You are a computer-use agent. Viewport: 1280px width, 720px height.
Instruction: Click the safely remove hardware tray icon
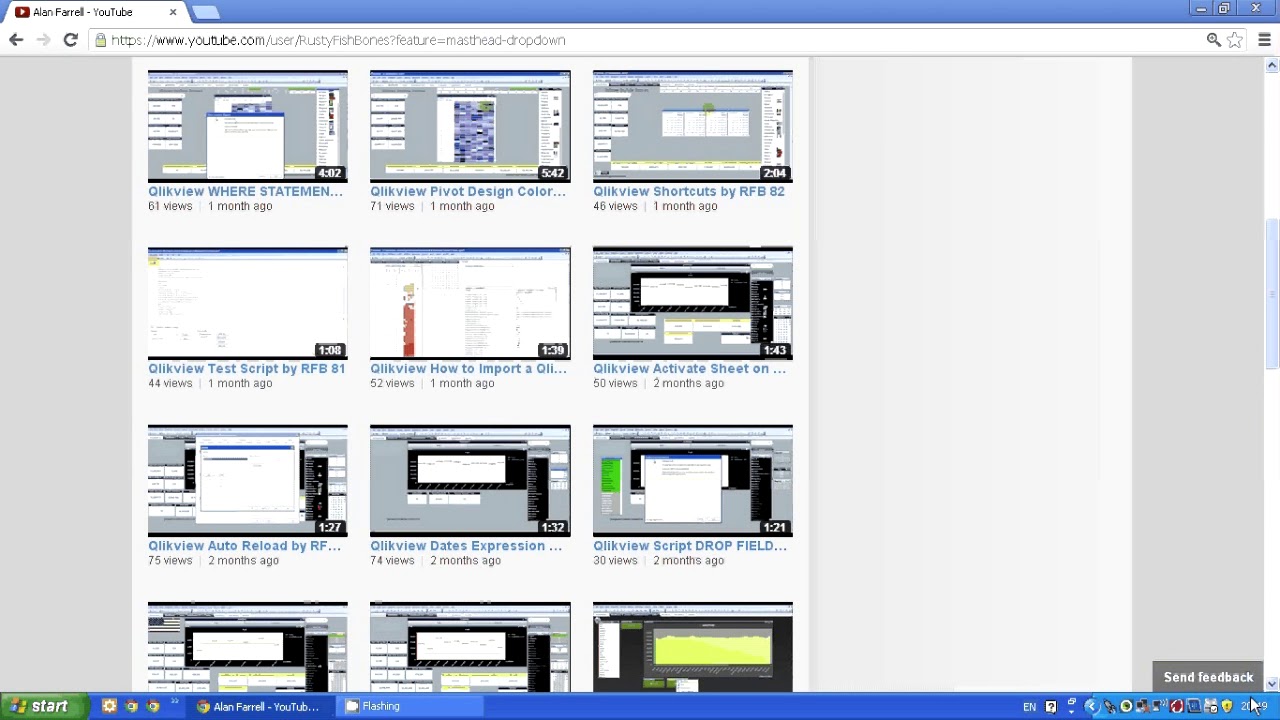1210,706
